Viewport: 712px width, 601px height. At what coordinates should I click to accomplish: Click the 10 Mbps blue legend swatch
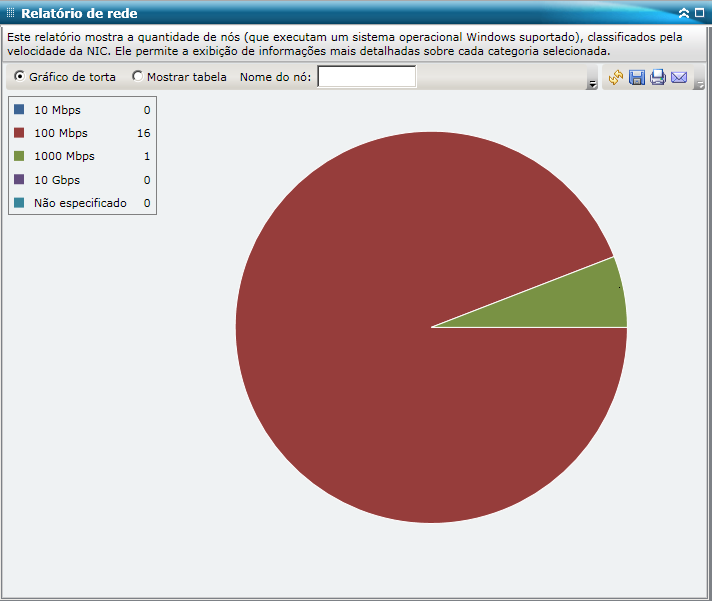pos(19,109)
